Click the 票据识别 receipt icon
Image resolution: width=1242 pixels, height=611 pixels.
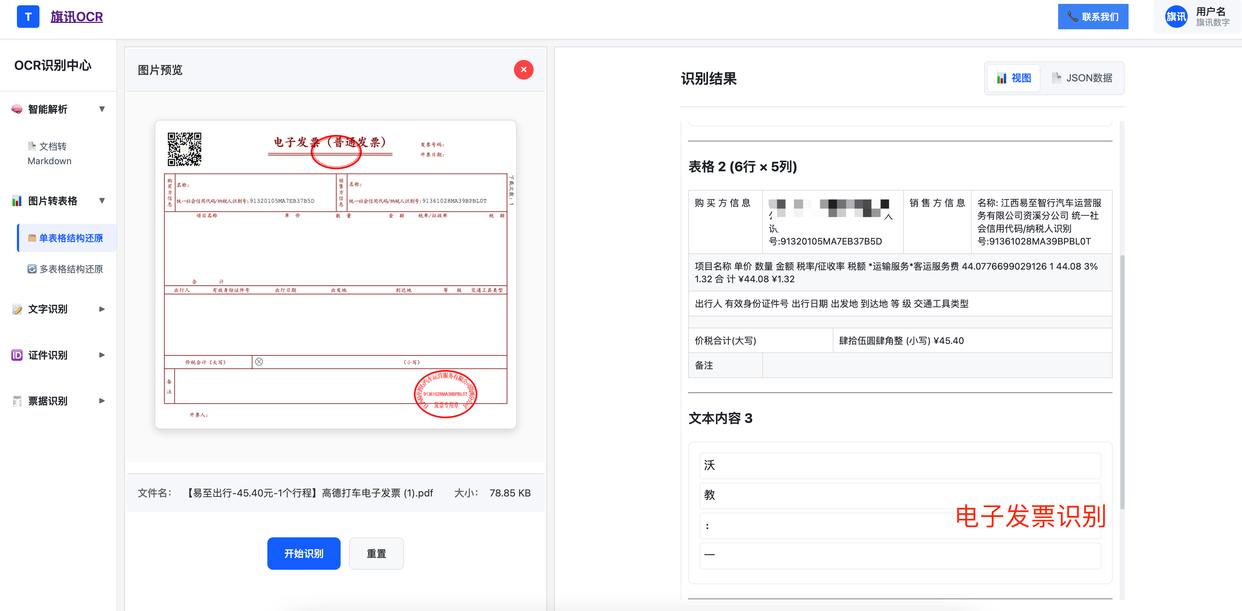[x=17, y=401]
